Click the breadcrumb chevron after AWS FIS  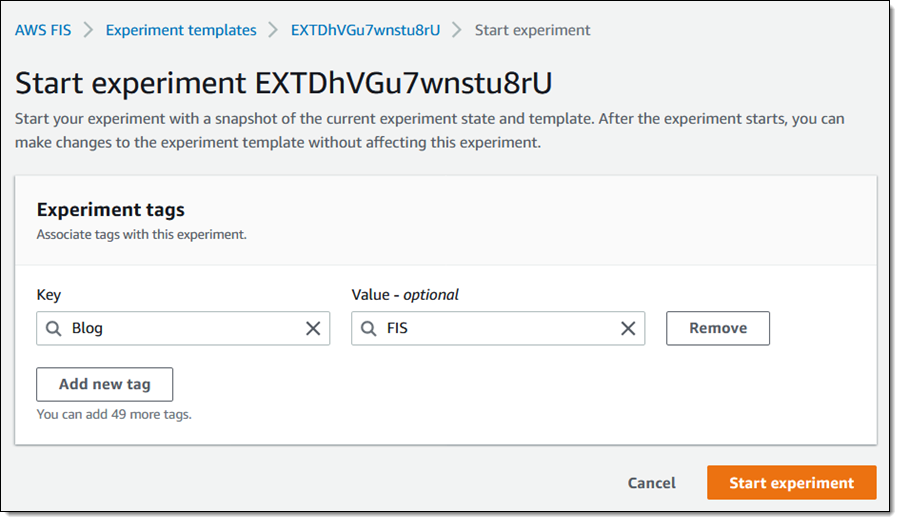(x=88, y=30)
